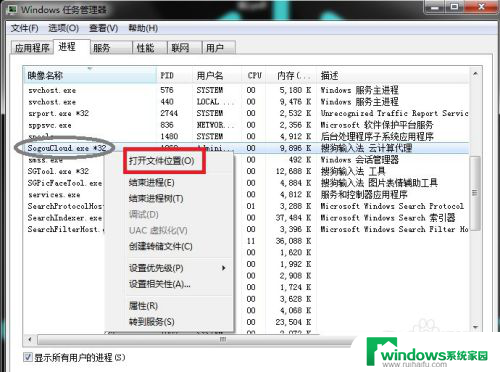Image resolution: width=500 pixels, height=372 pixels.
Task: Switch to the 性能 tab
Action: (150, 48)
